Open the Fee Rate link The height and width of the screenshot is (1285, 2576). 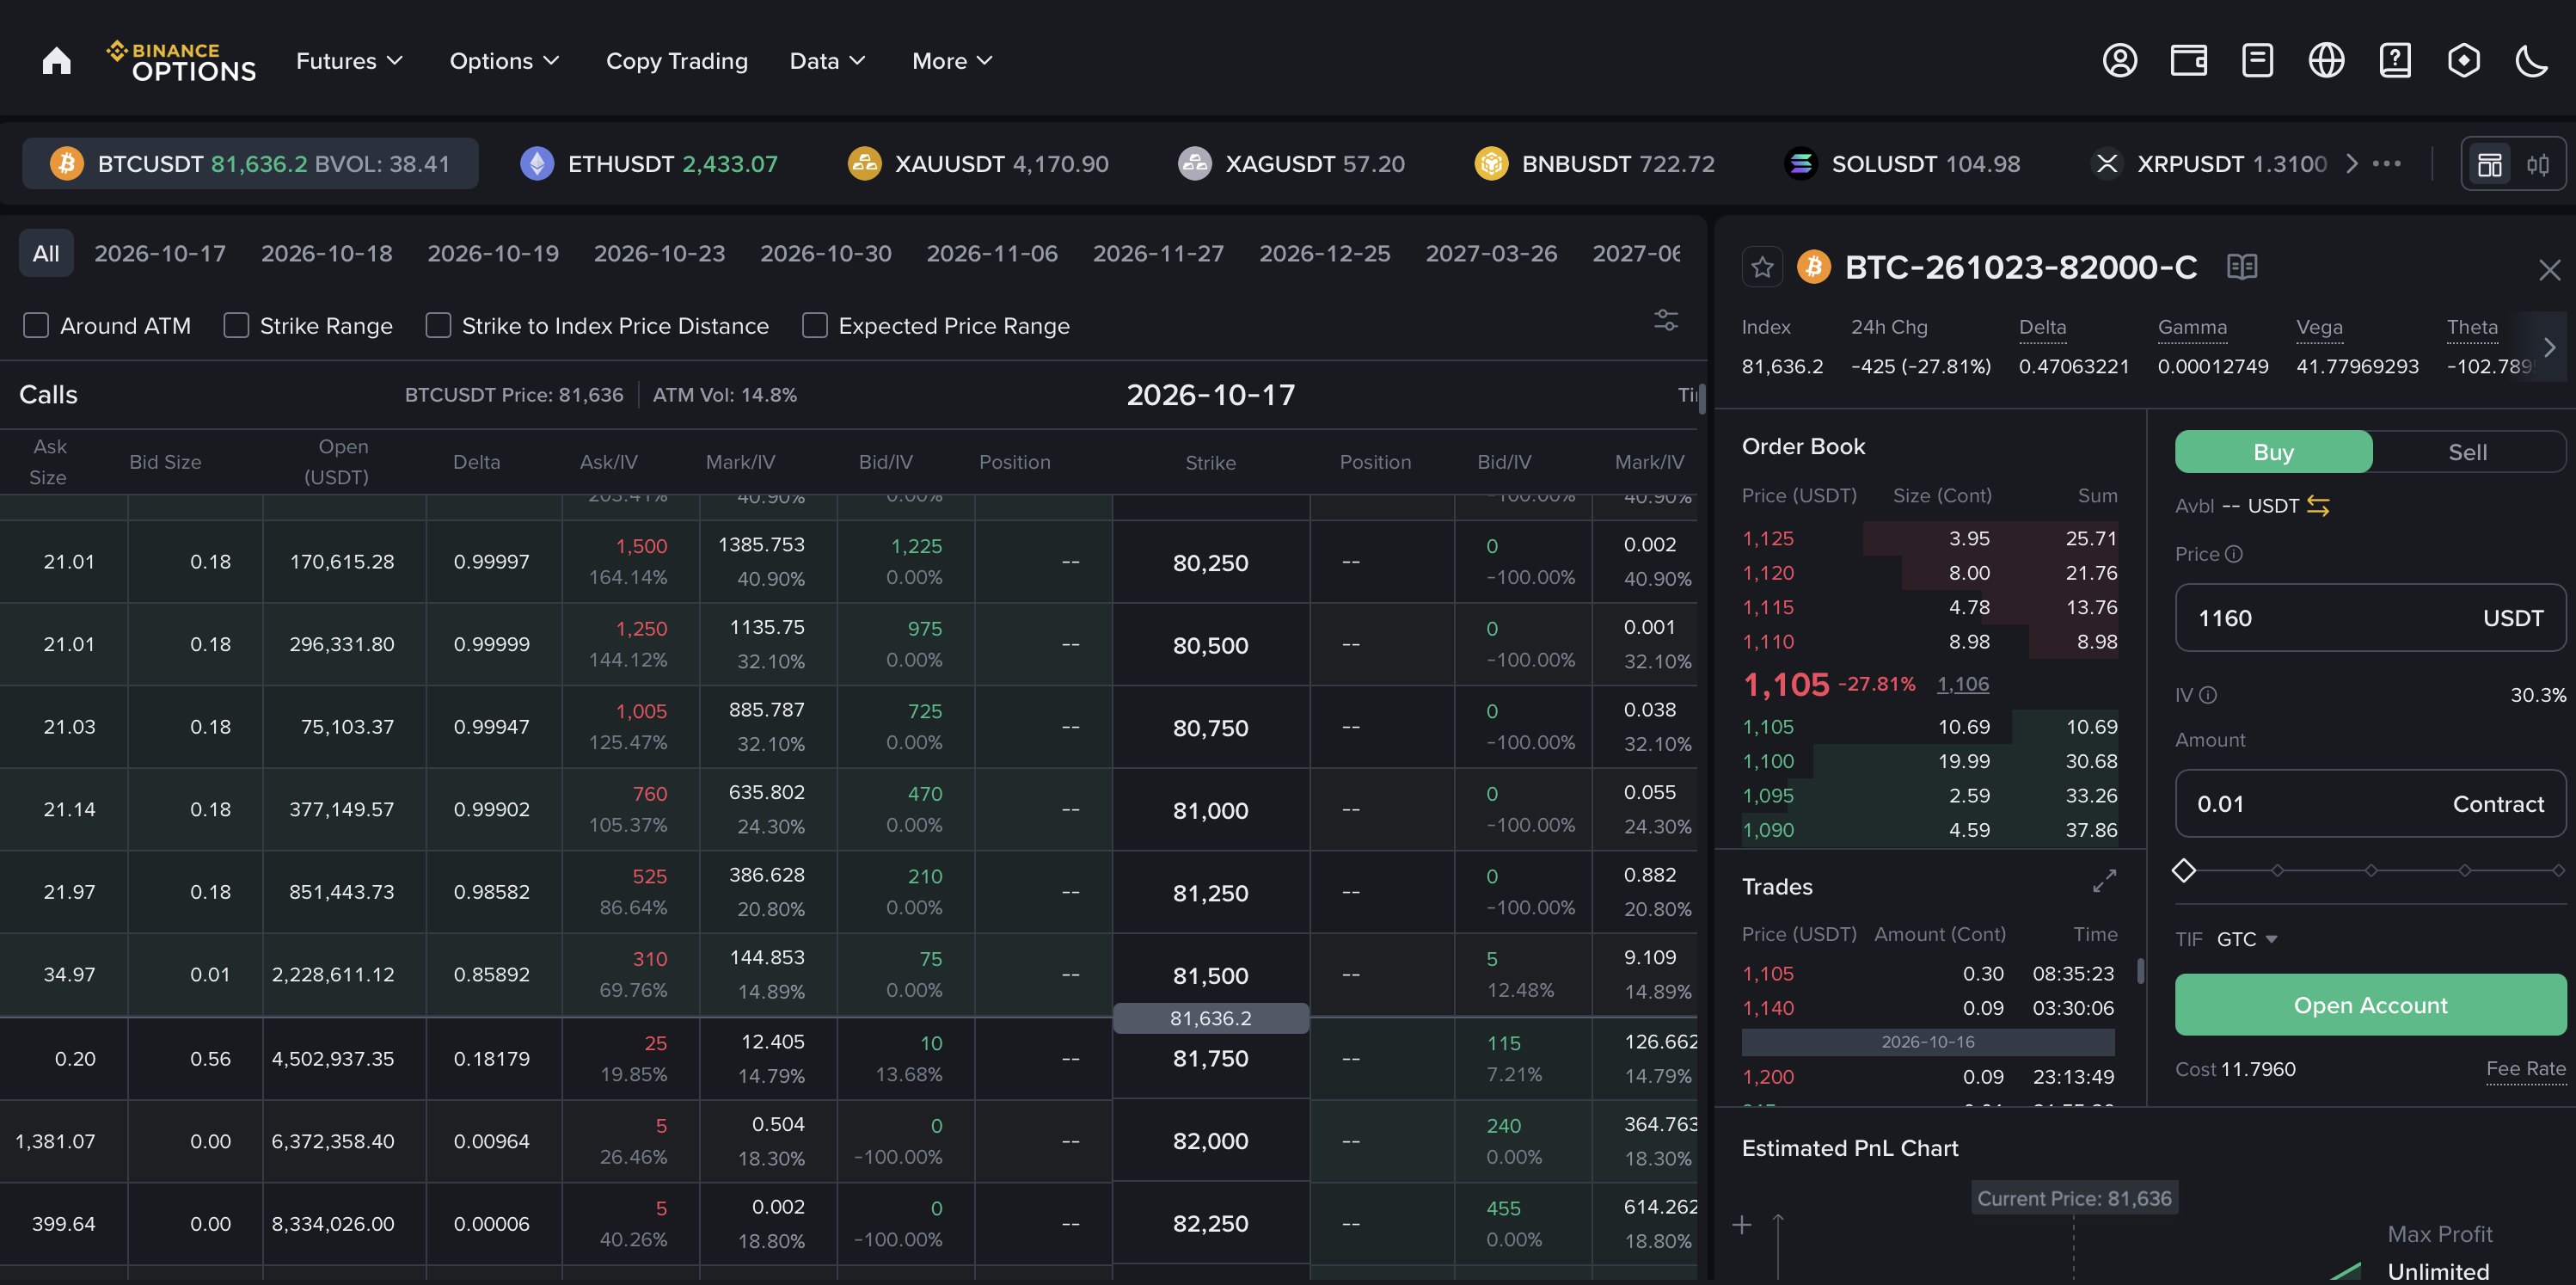point(2525,1069)
